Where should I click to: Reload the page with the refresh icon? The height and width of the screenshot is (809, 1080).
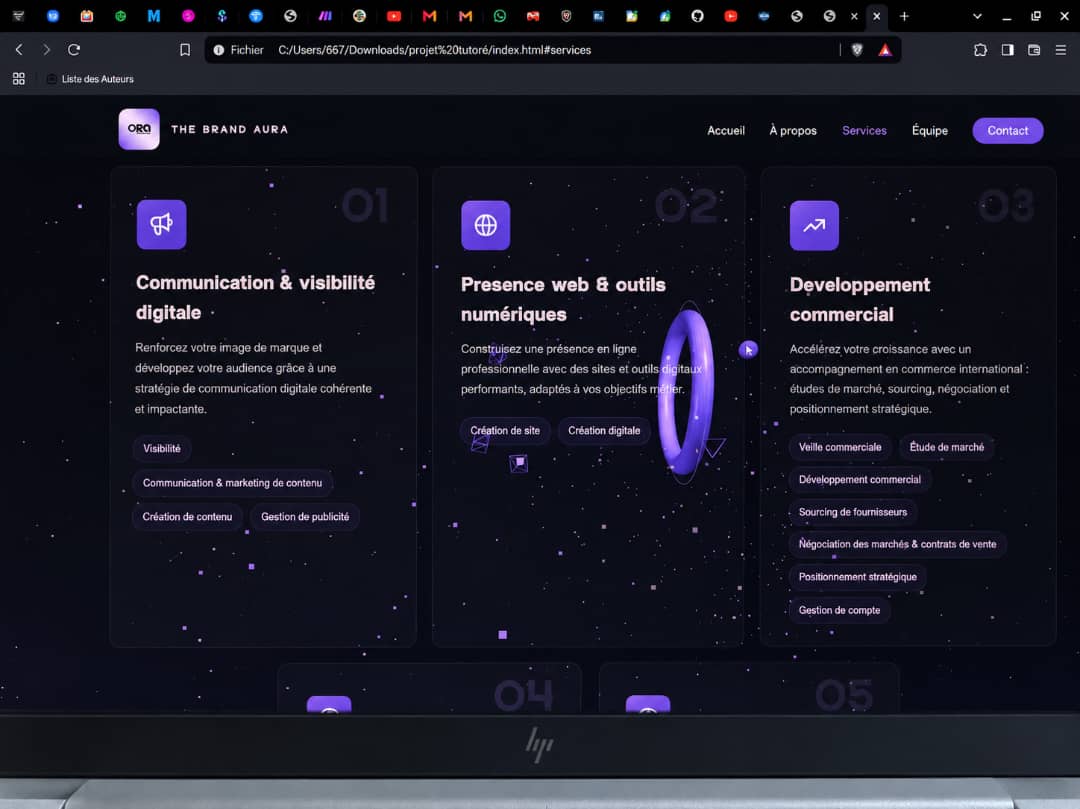coord(74,50)
